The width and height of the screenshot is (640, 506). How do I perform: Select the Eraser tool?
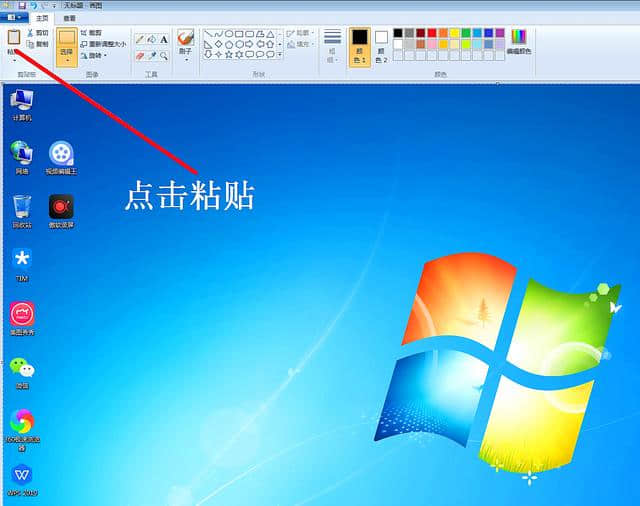(x=140, y=55)
